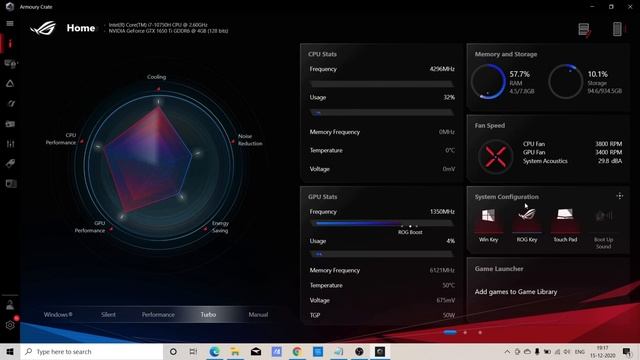Click the fan icon in Fan Speed
Viewport: 640px width, 360px height.
click(x=496, y=157)
